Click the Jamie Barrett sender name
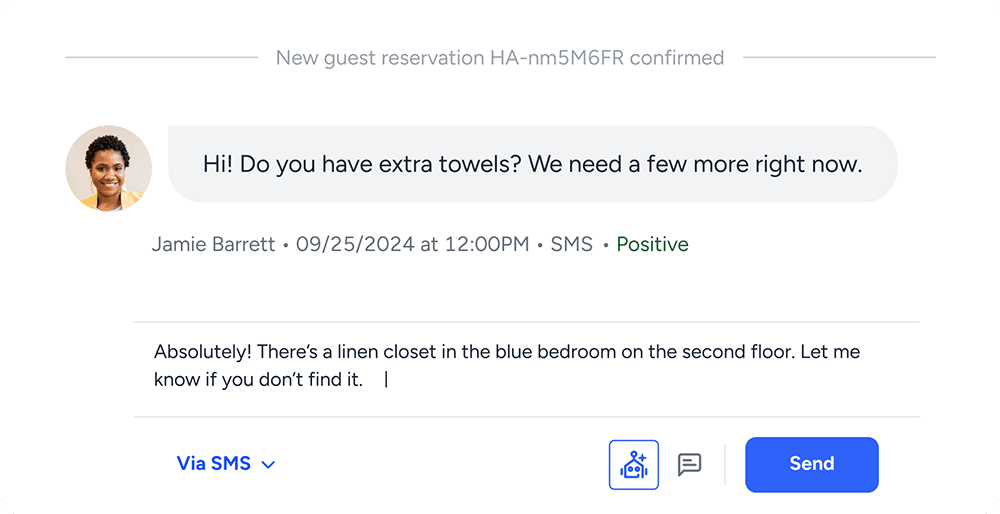 [x=213, y=245]
